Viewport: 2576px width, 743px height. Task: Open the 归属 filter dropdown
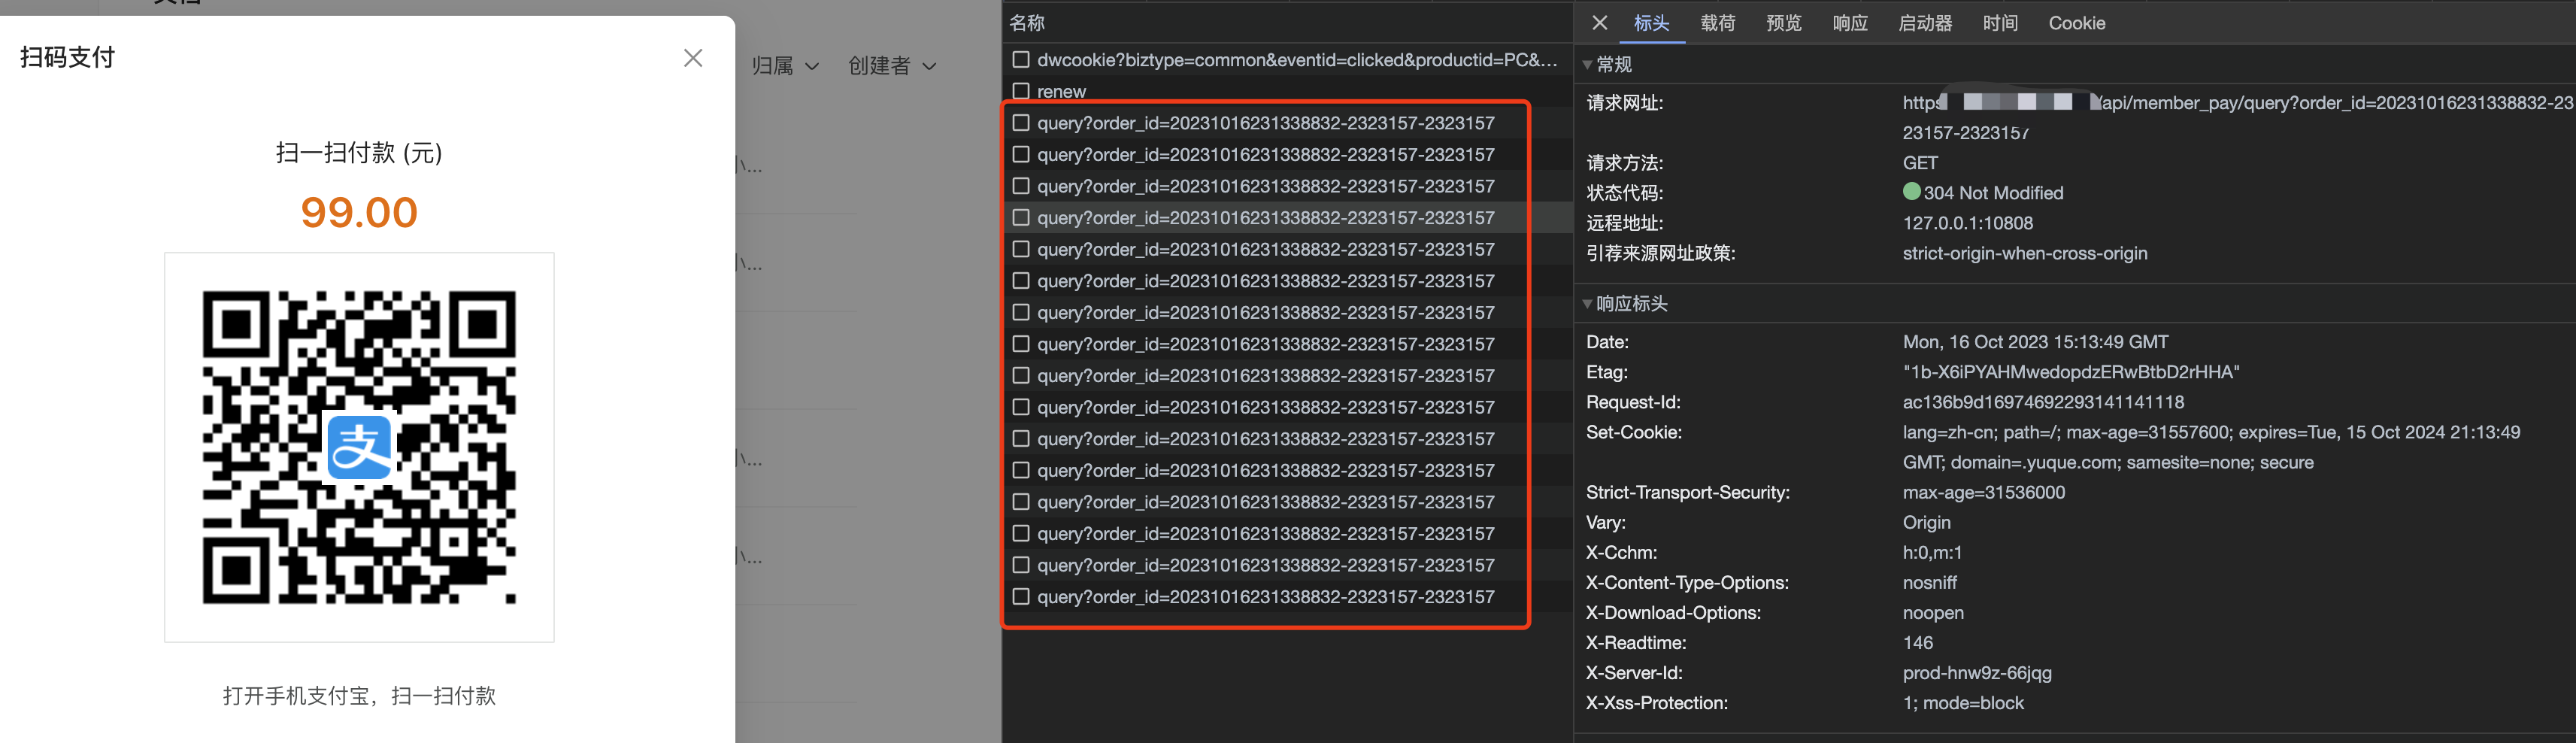[x=785, y=66]
